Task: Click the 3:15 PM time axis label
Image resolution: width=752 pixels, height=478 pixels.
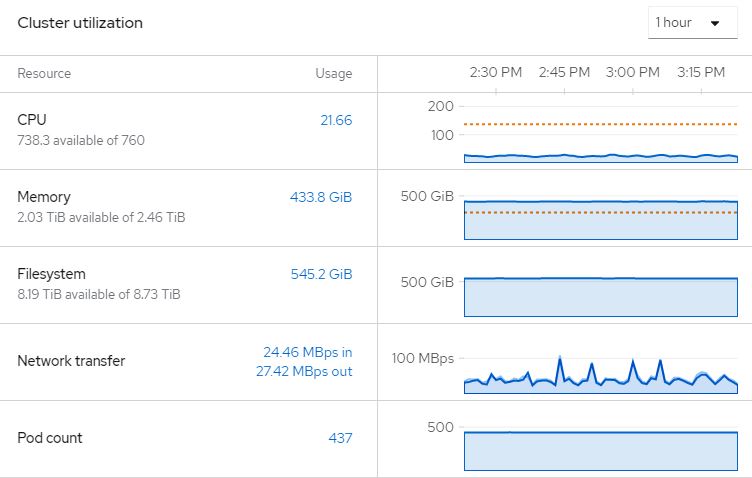Action: click(x=700, y=72)
